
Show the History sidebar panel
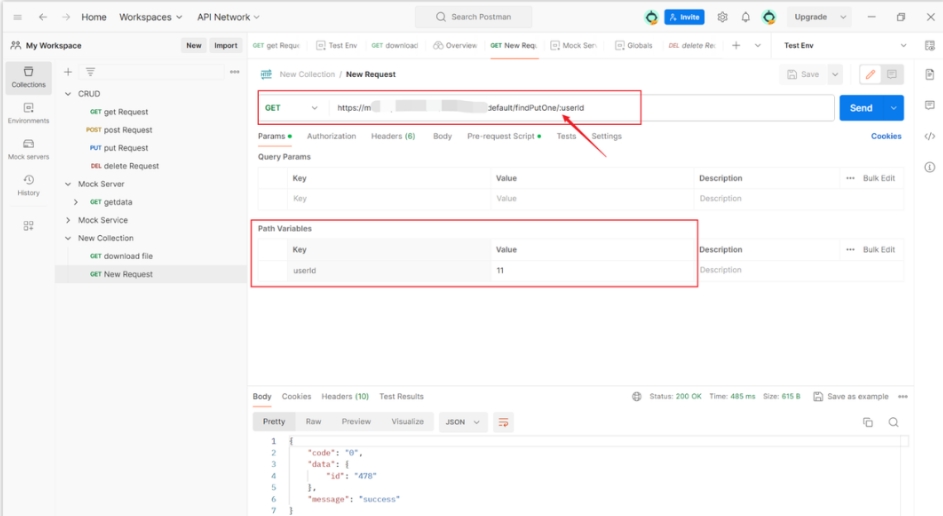click(28, 185)
